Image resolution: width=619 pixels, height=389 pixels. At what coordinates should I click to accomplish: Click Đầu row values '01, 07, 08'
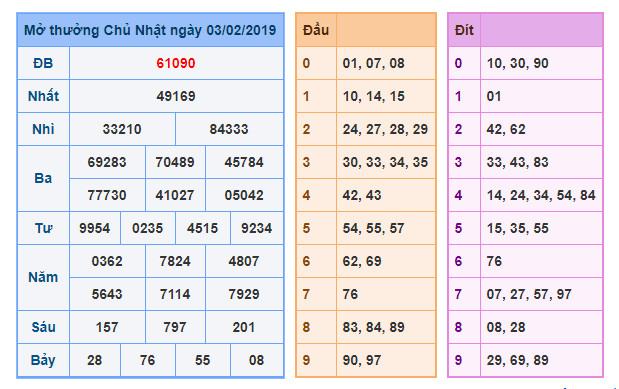point(373,63)
